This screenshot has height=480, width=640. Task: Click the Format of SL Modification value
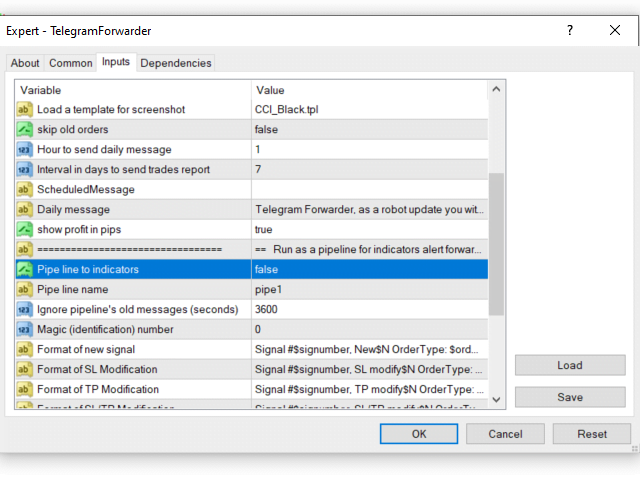coord(370,369)
